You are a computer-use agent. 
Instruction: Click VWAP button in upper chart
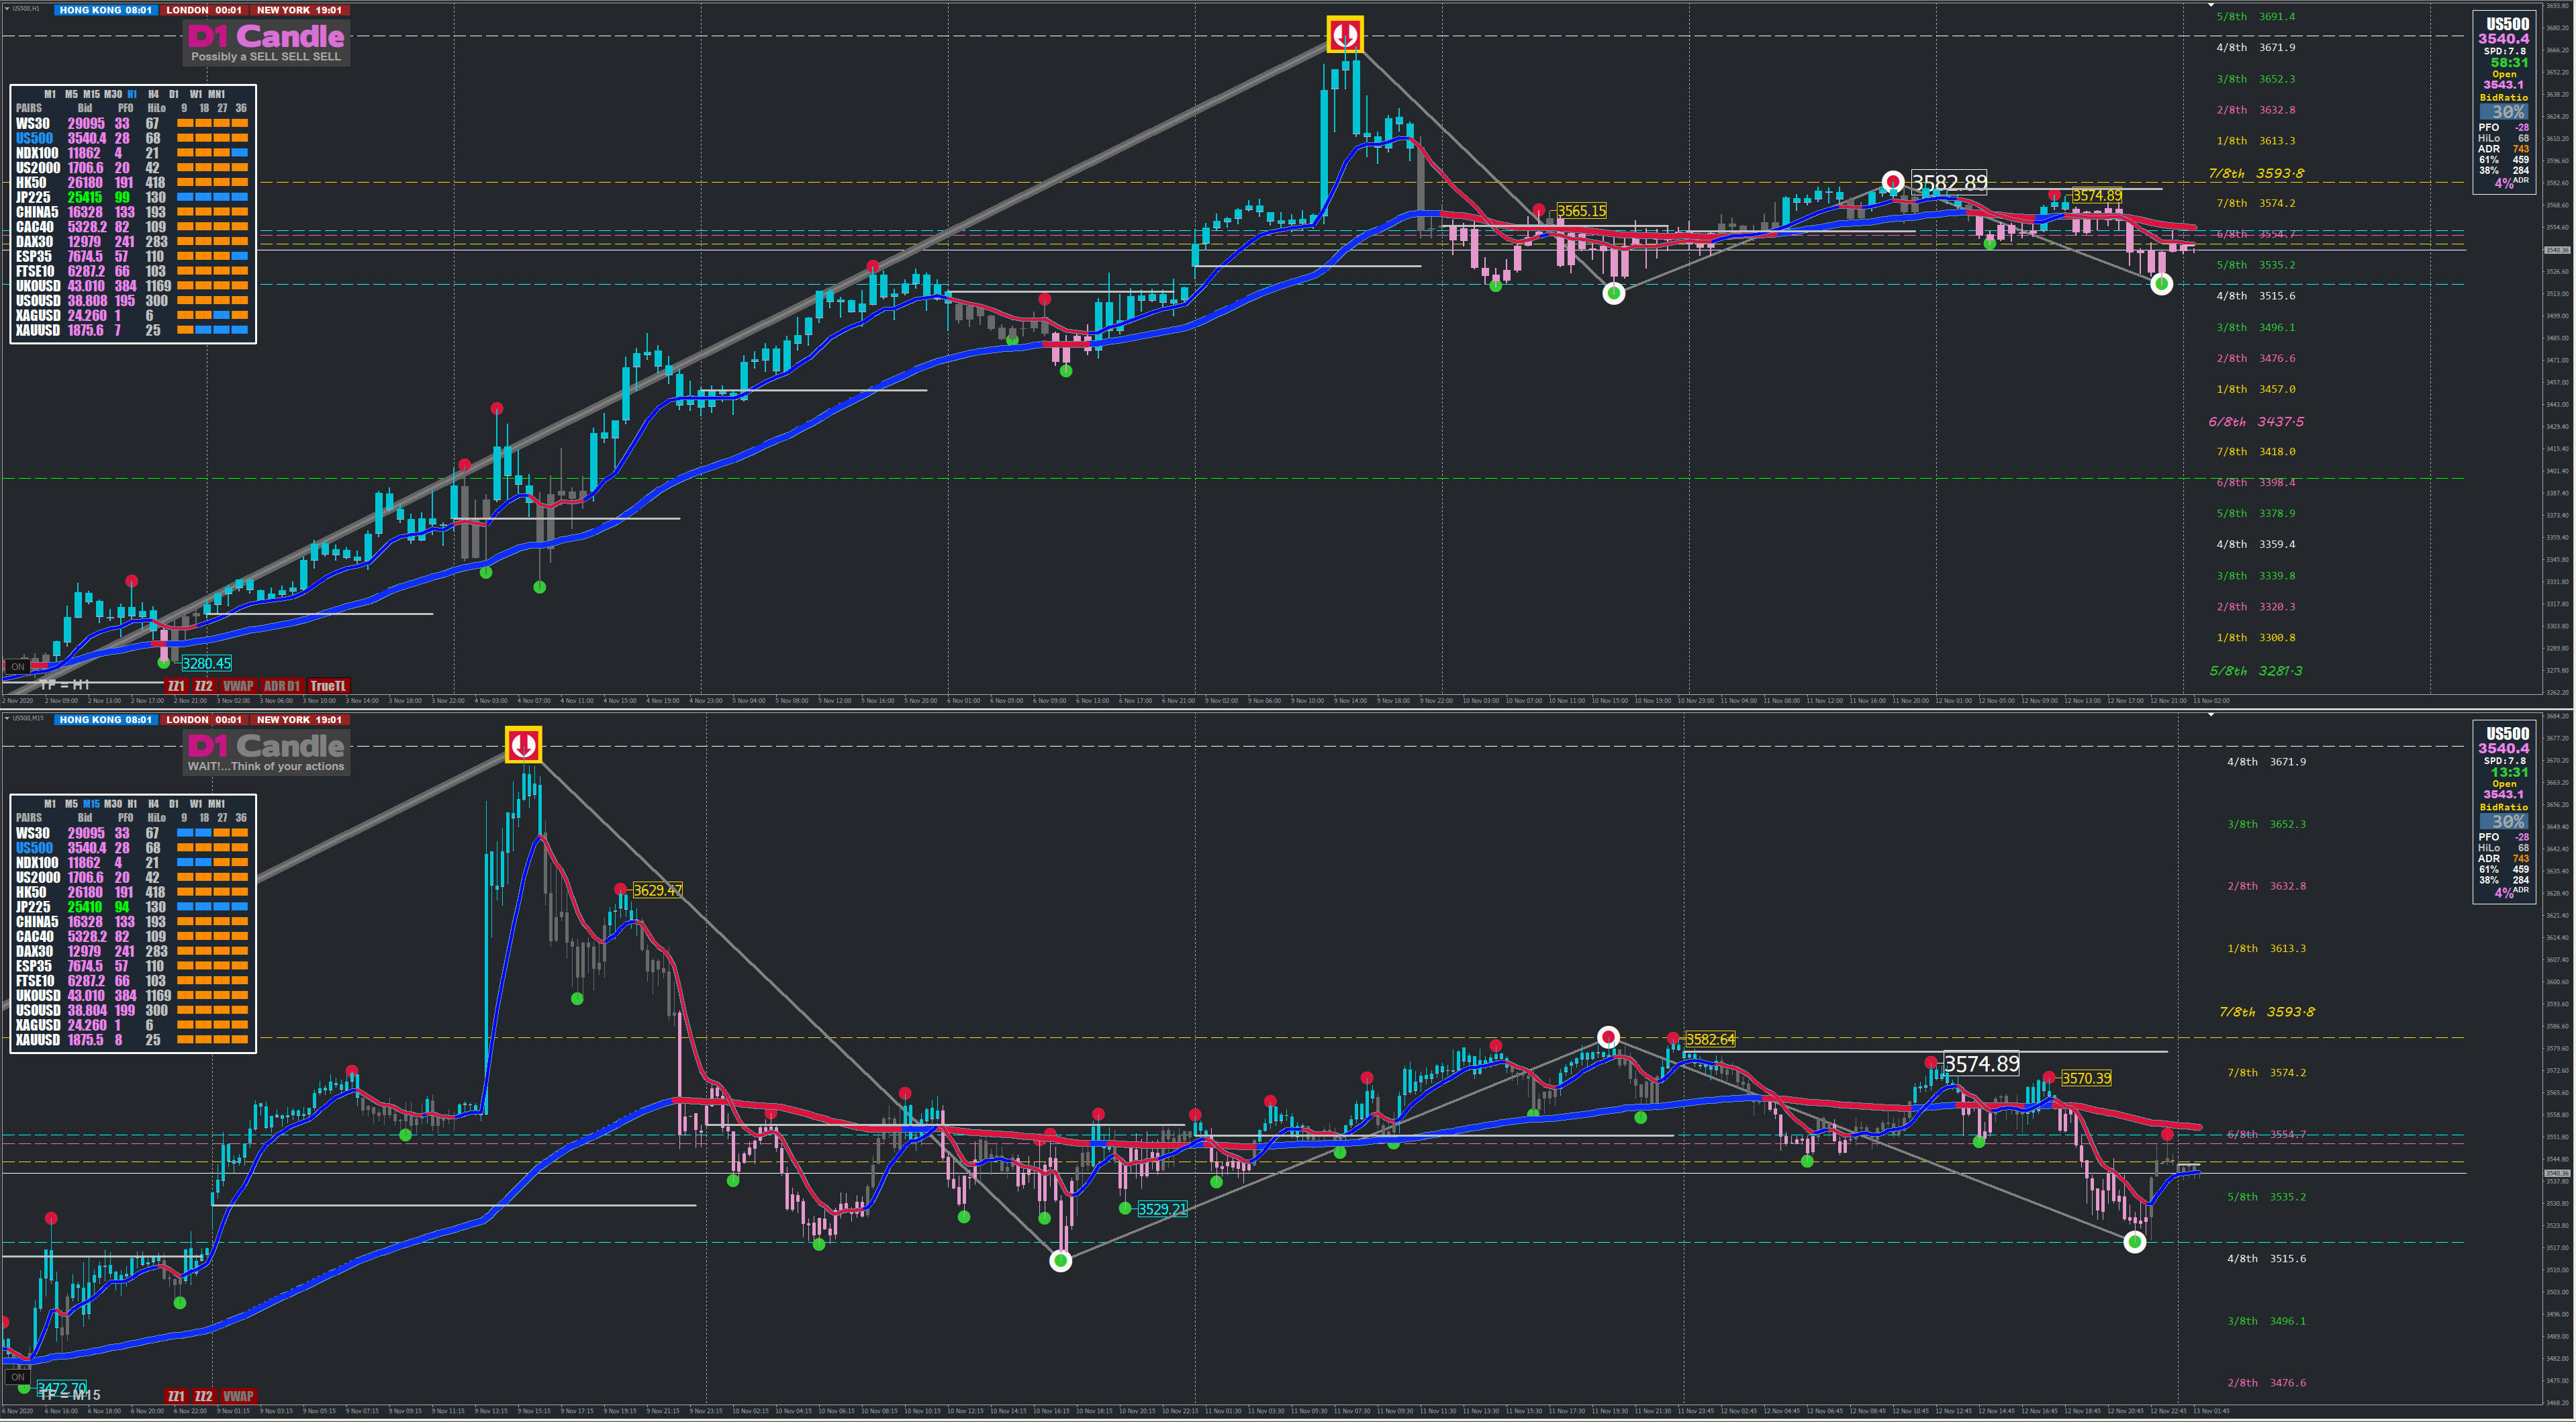pyautogui.click(x=238, y=686)
